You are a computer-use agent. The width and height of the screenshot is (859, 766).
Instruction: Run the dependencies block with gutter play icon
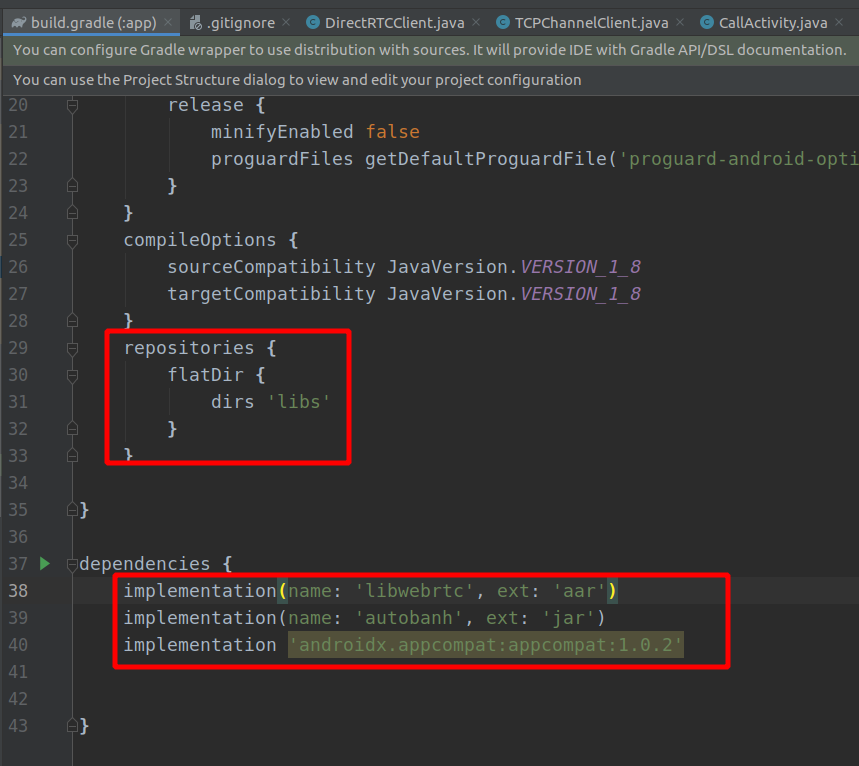tap(45, 563)
